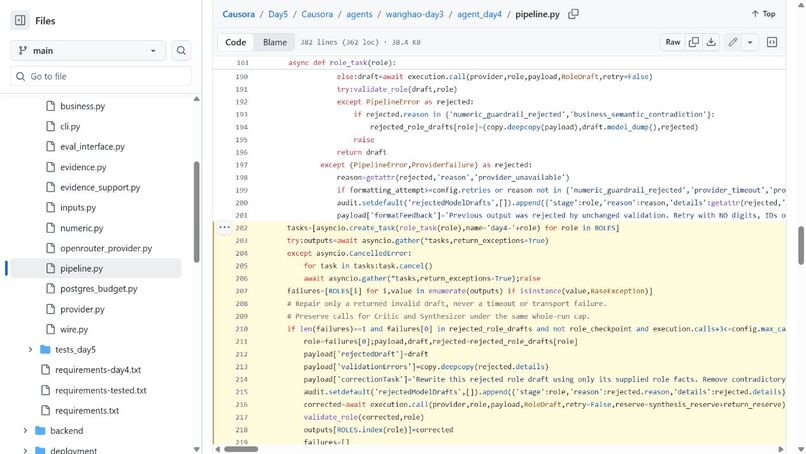Image resolution: width=806 pixels, height=454 pixels.
Task: Open provider.py file
Action: coord(82,309)
